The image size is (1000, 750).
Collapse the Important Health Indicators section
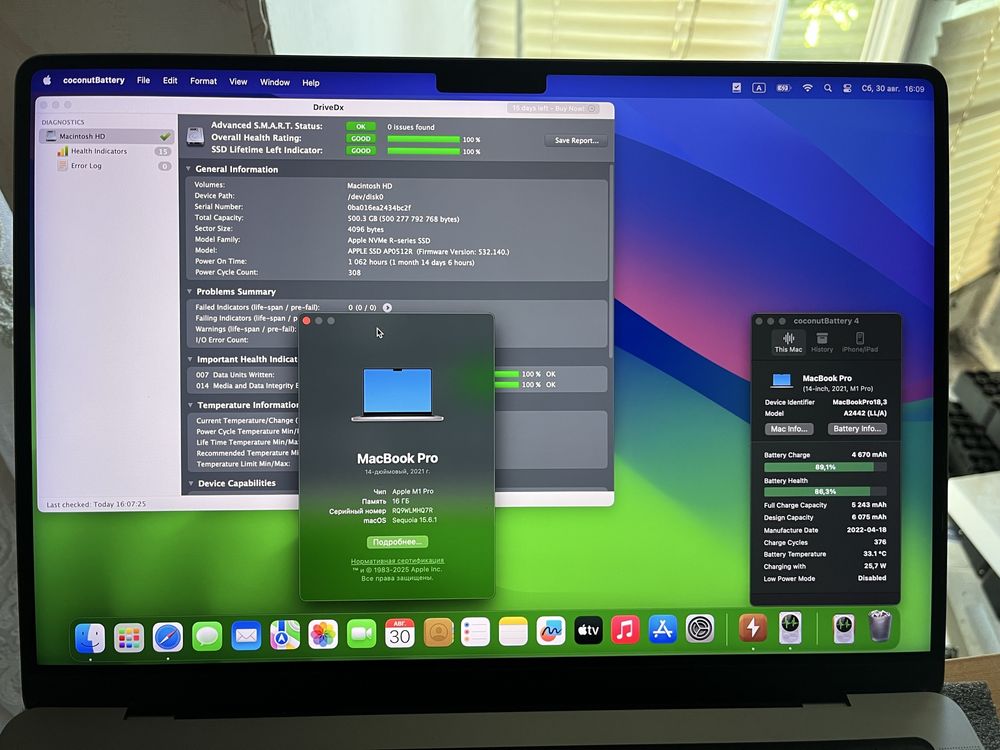click(190, 359)
